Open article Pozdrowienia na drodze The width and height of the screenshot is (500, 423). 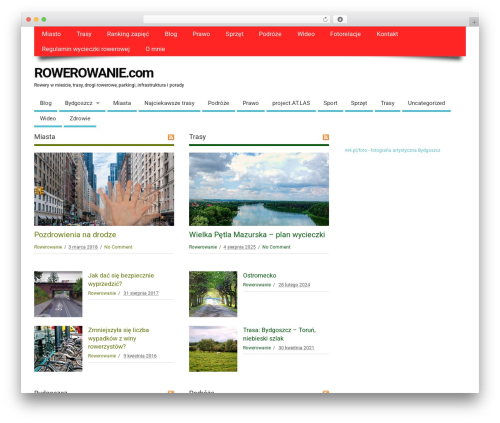click(75, 235)
